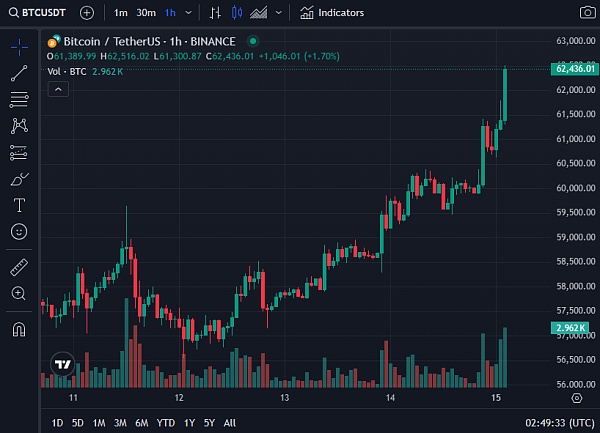Viewport: 600px width, 433px height.
Task: Set range to 5Y
Action: [x=209, y=423]
